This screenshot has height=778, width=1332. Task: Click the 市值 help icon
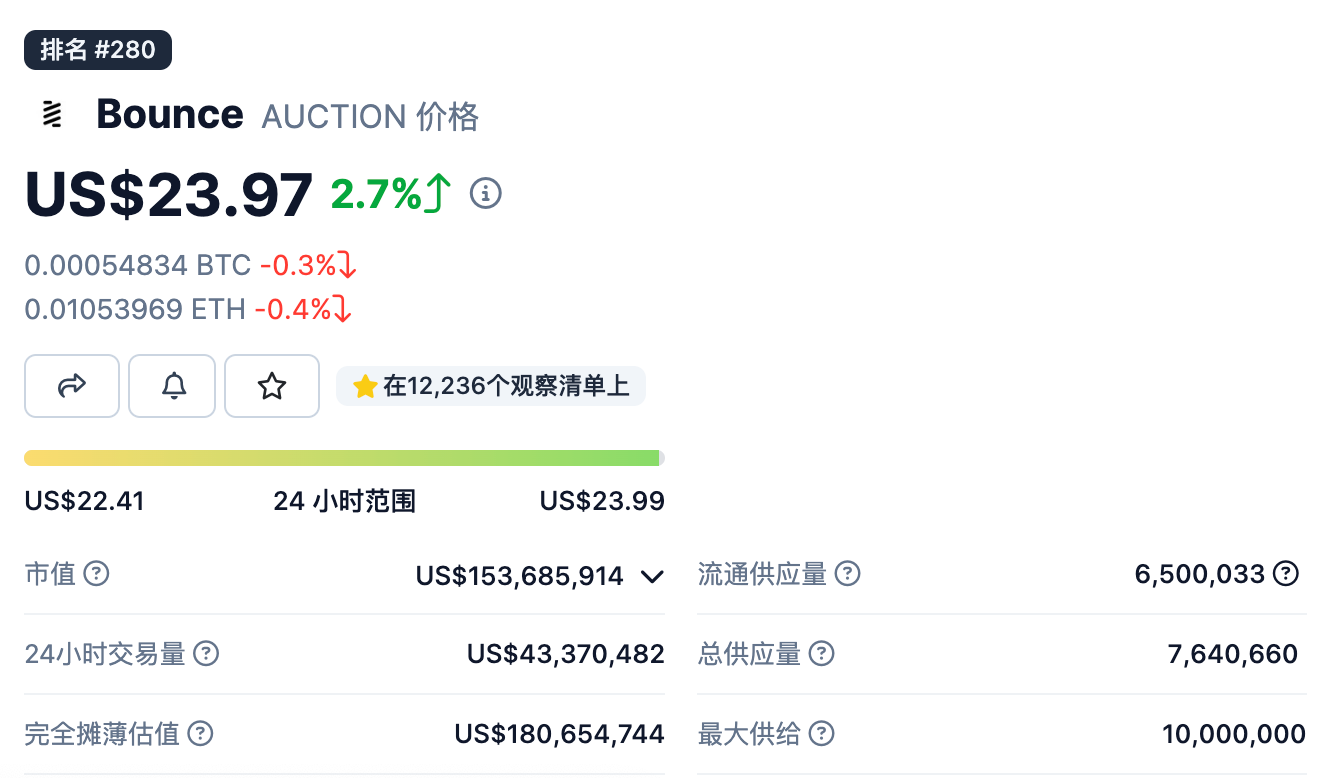pos(96,574)
